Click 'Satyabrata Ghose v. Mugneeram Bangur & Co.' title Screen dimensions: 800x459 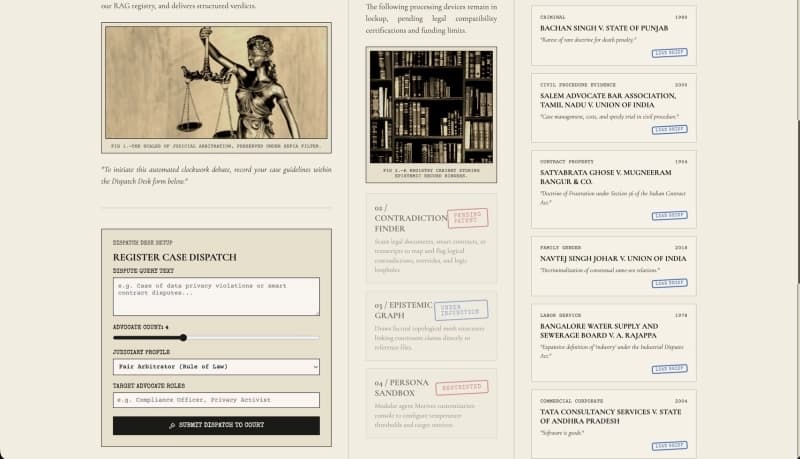point(606,177)
